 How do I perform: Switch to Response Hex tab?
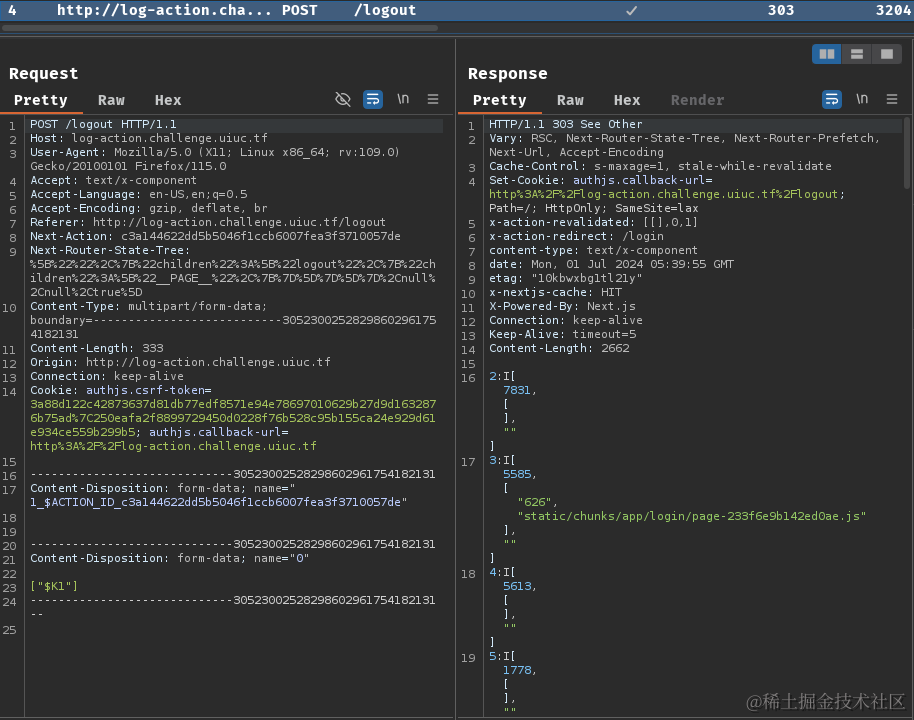coord(627,100)
